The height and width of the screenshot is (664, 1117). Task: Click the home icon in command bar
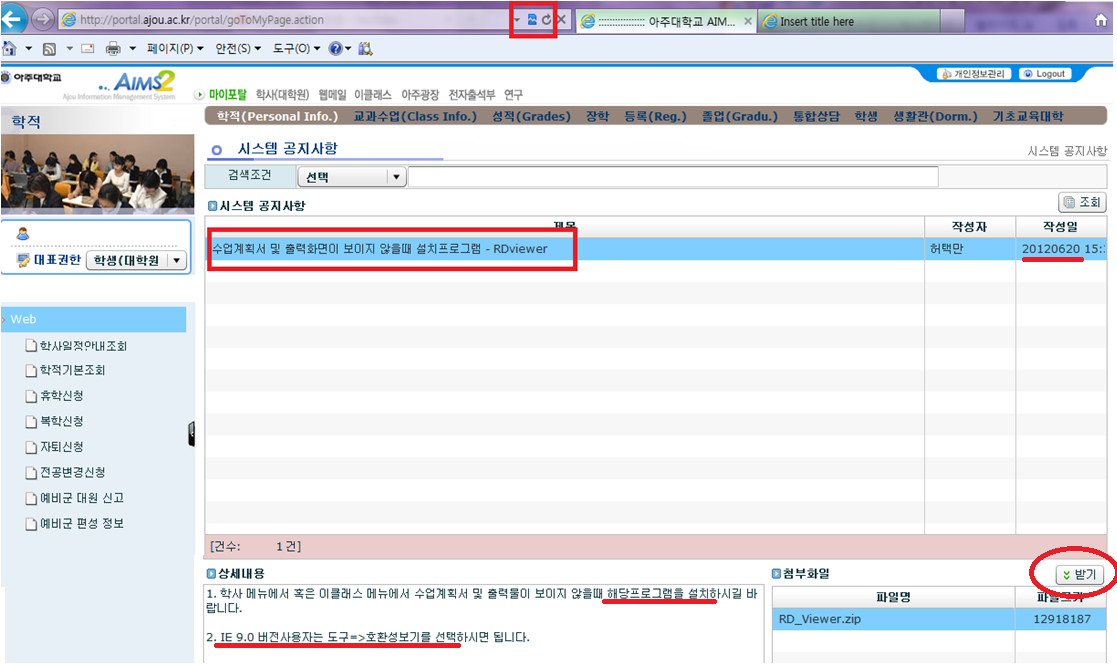tap(9, 48)
